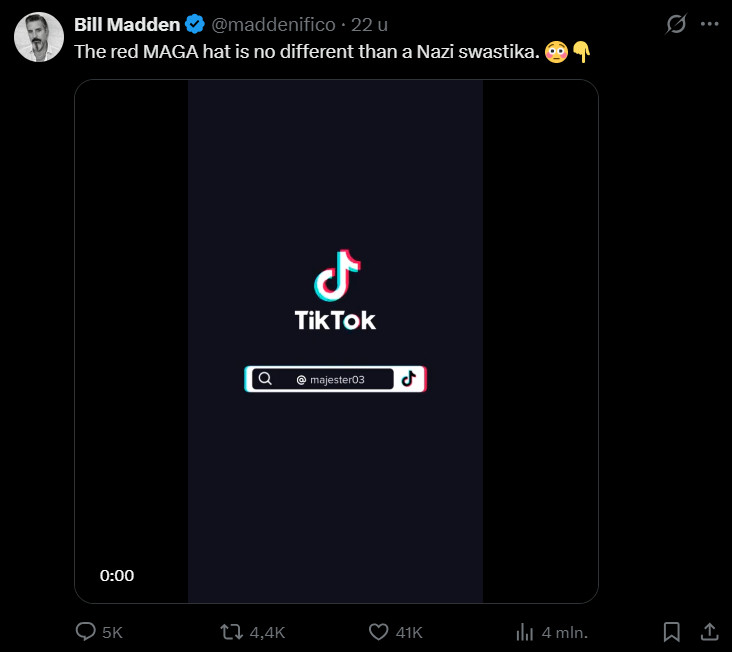Open the three-dot more options menu

pos(708,24)
